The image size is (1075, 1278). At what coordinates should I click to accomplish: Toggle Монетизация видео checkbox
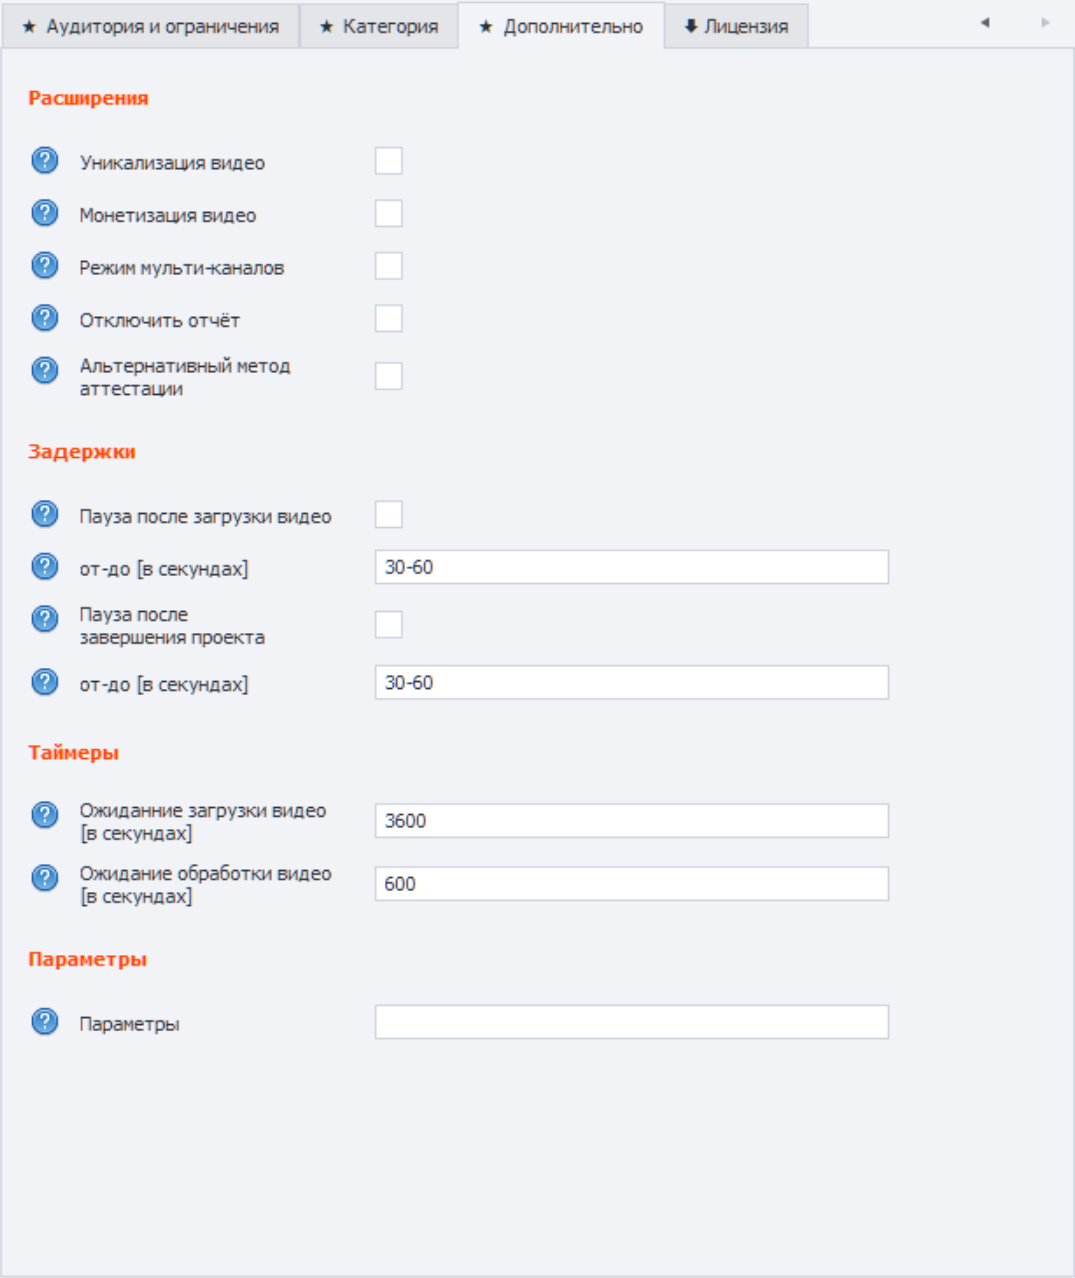[389, 214]
